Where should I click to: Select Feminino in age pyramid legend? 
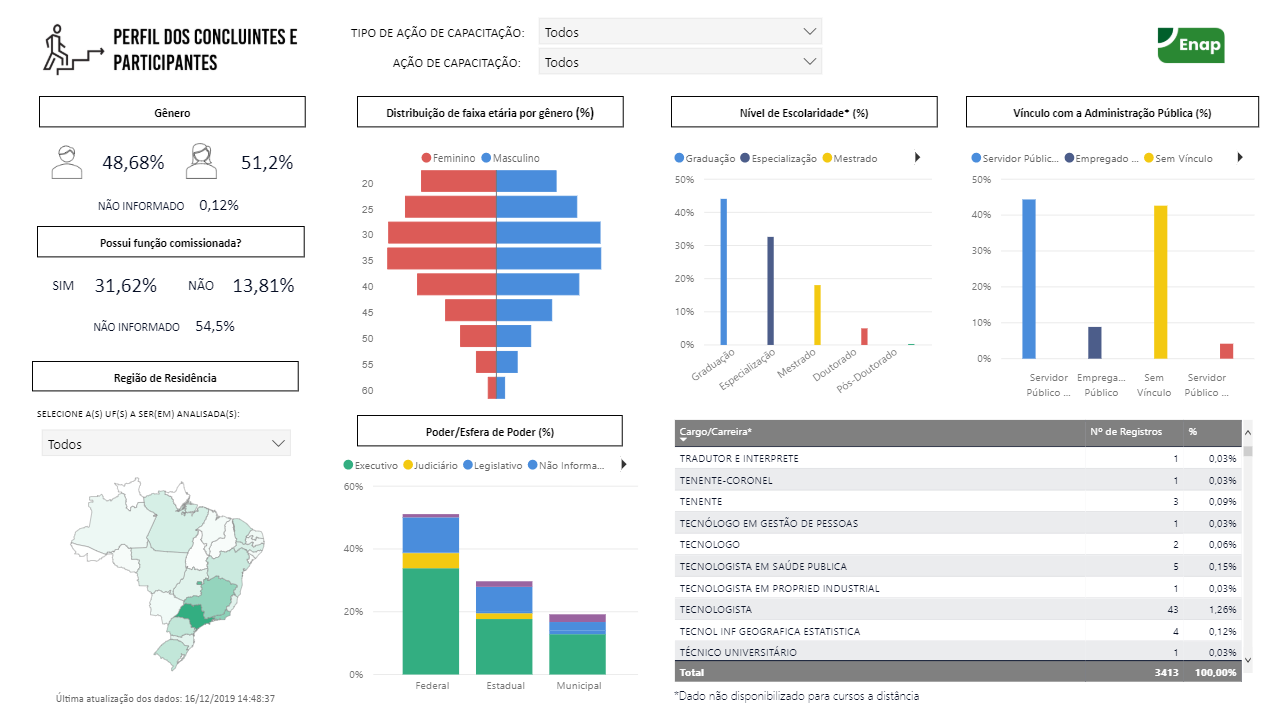[x=449, y=158]
